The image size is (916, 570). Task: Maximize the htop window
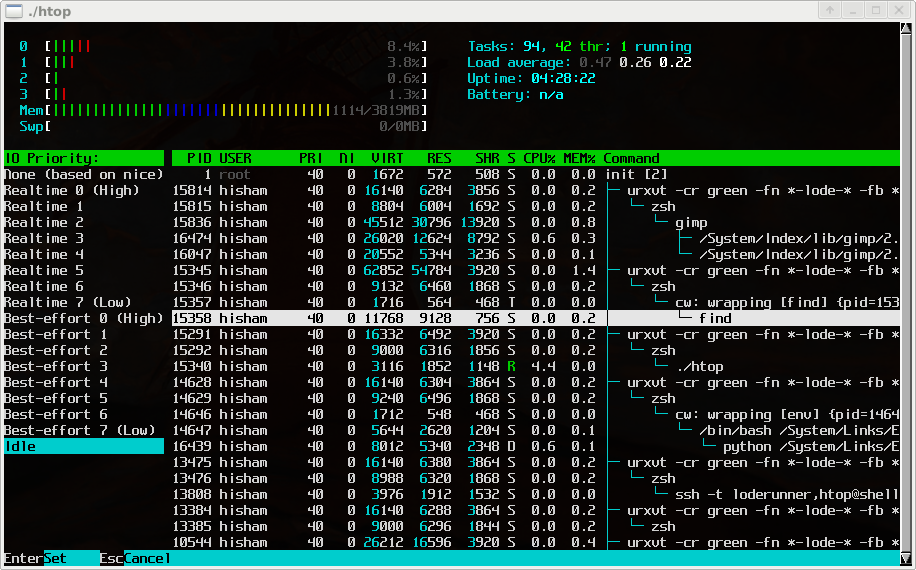875,10
